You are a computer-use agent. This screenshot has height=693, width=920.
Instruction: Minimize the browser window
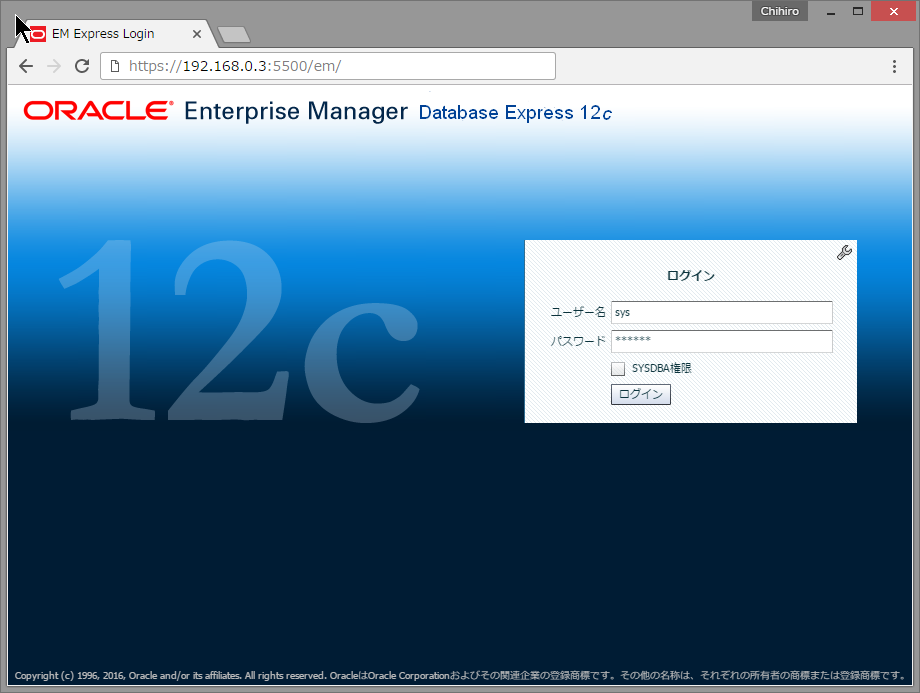831,12
